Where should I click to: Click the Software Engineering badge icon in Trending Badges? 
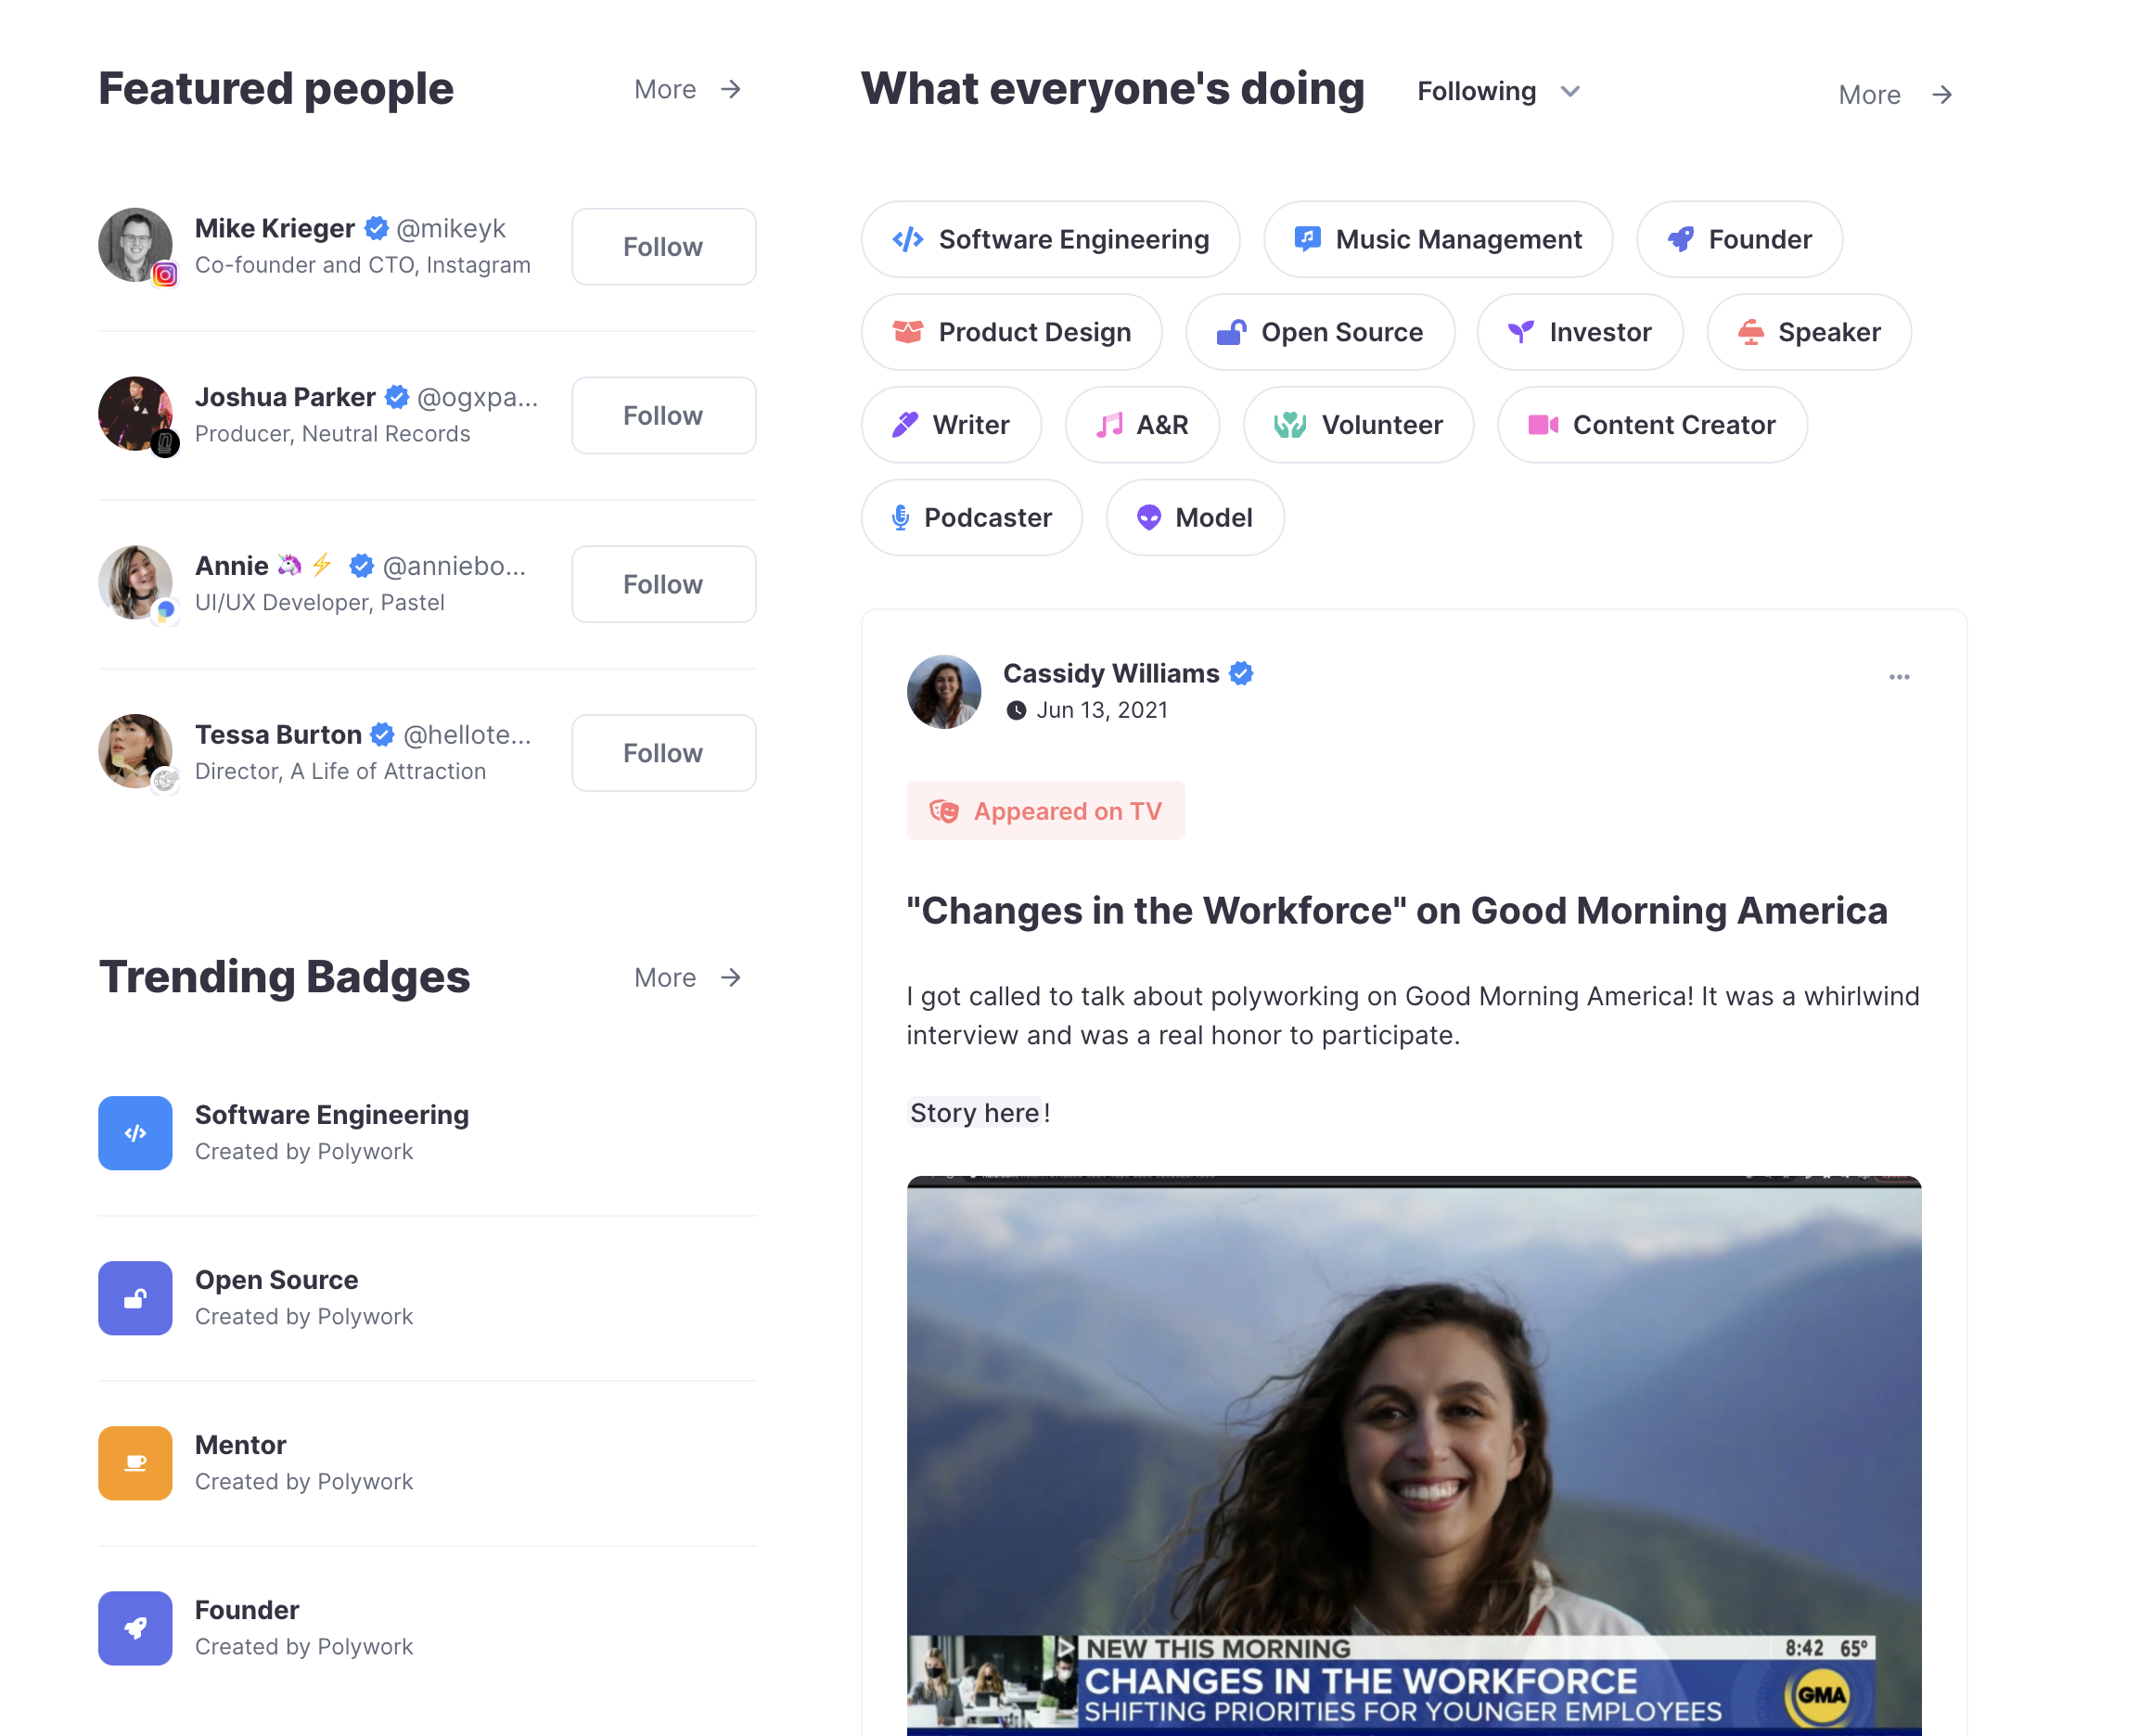coord(135,1133)
